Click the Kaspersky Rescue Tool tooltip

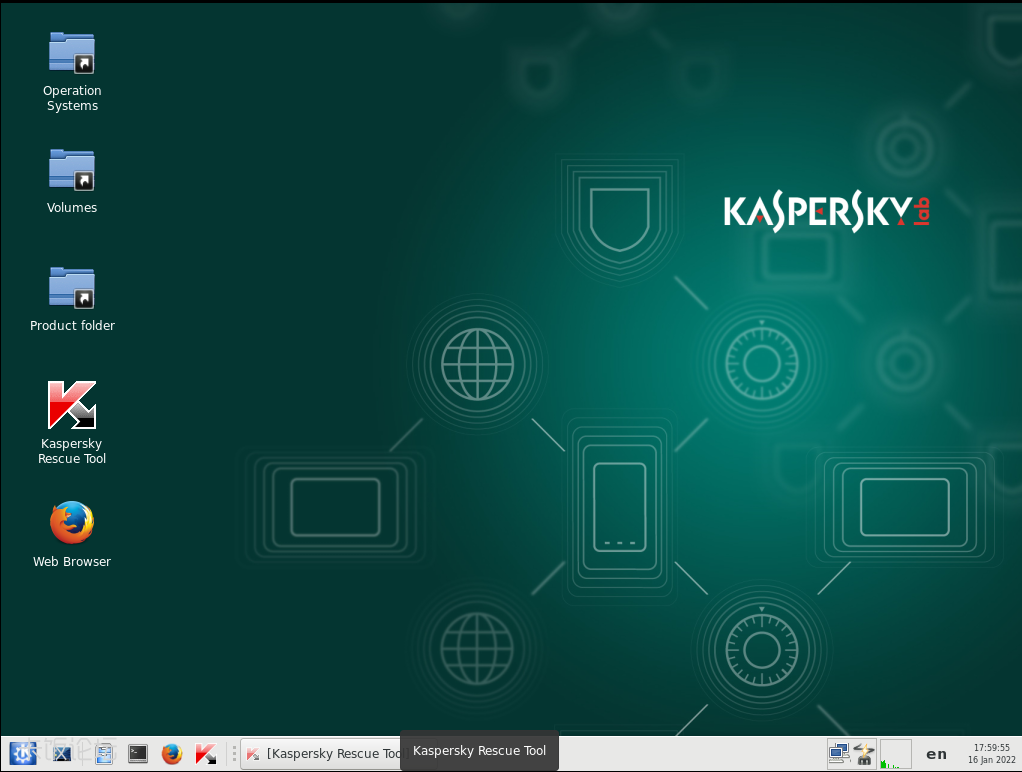pos(478,751)
